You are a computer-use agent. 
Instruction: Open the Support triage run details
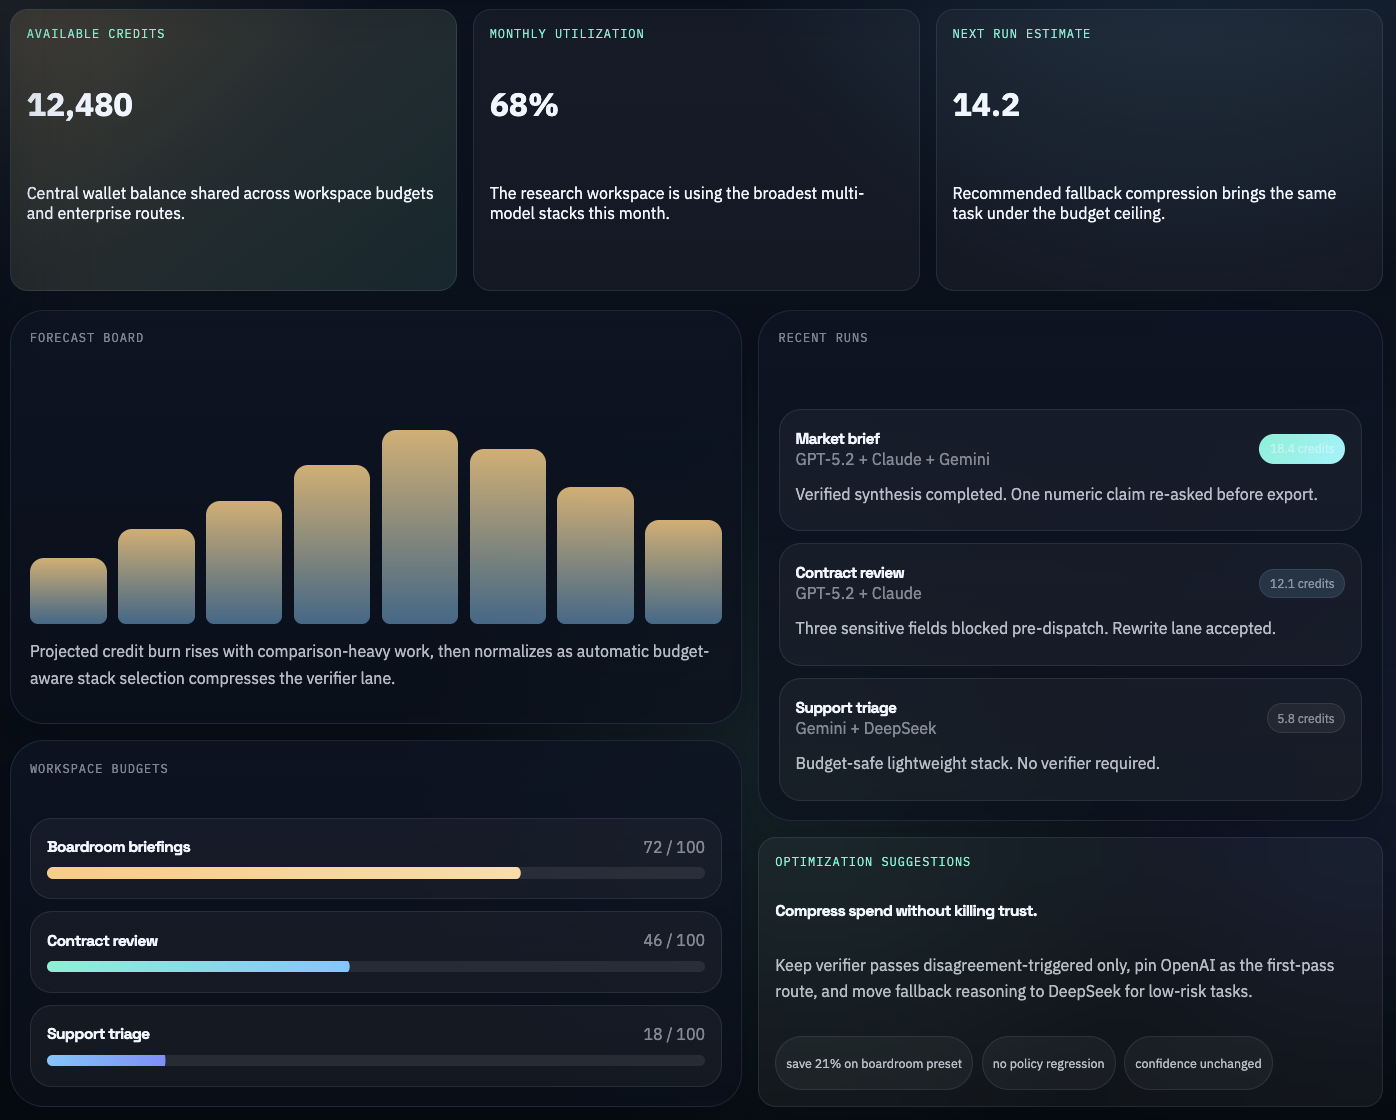[1069, 740]
